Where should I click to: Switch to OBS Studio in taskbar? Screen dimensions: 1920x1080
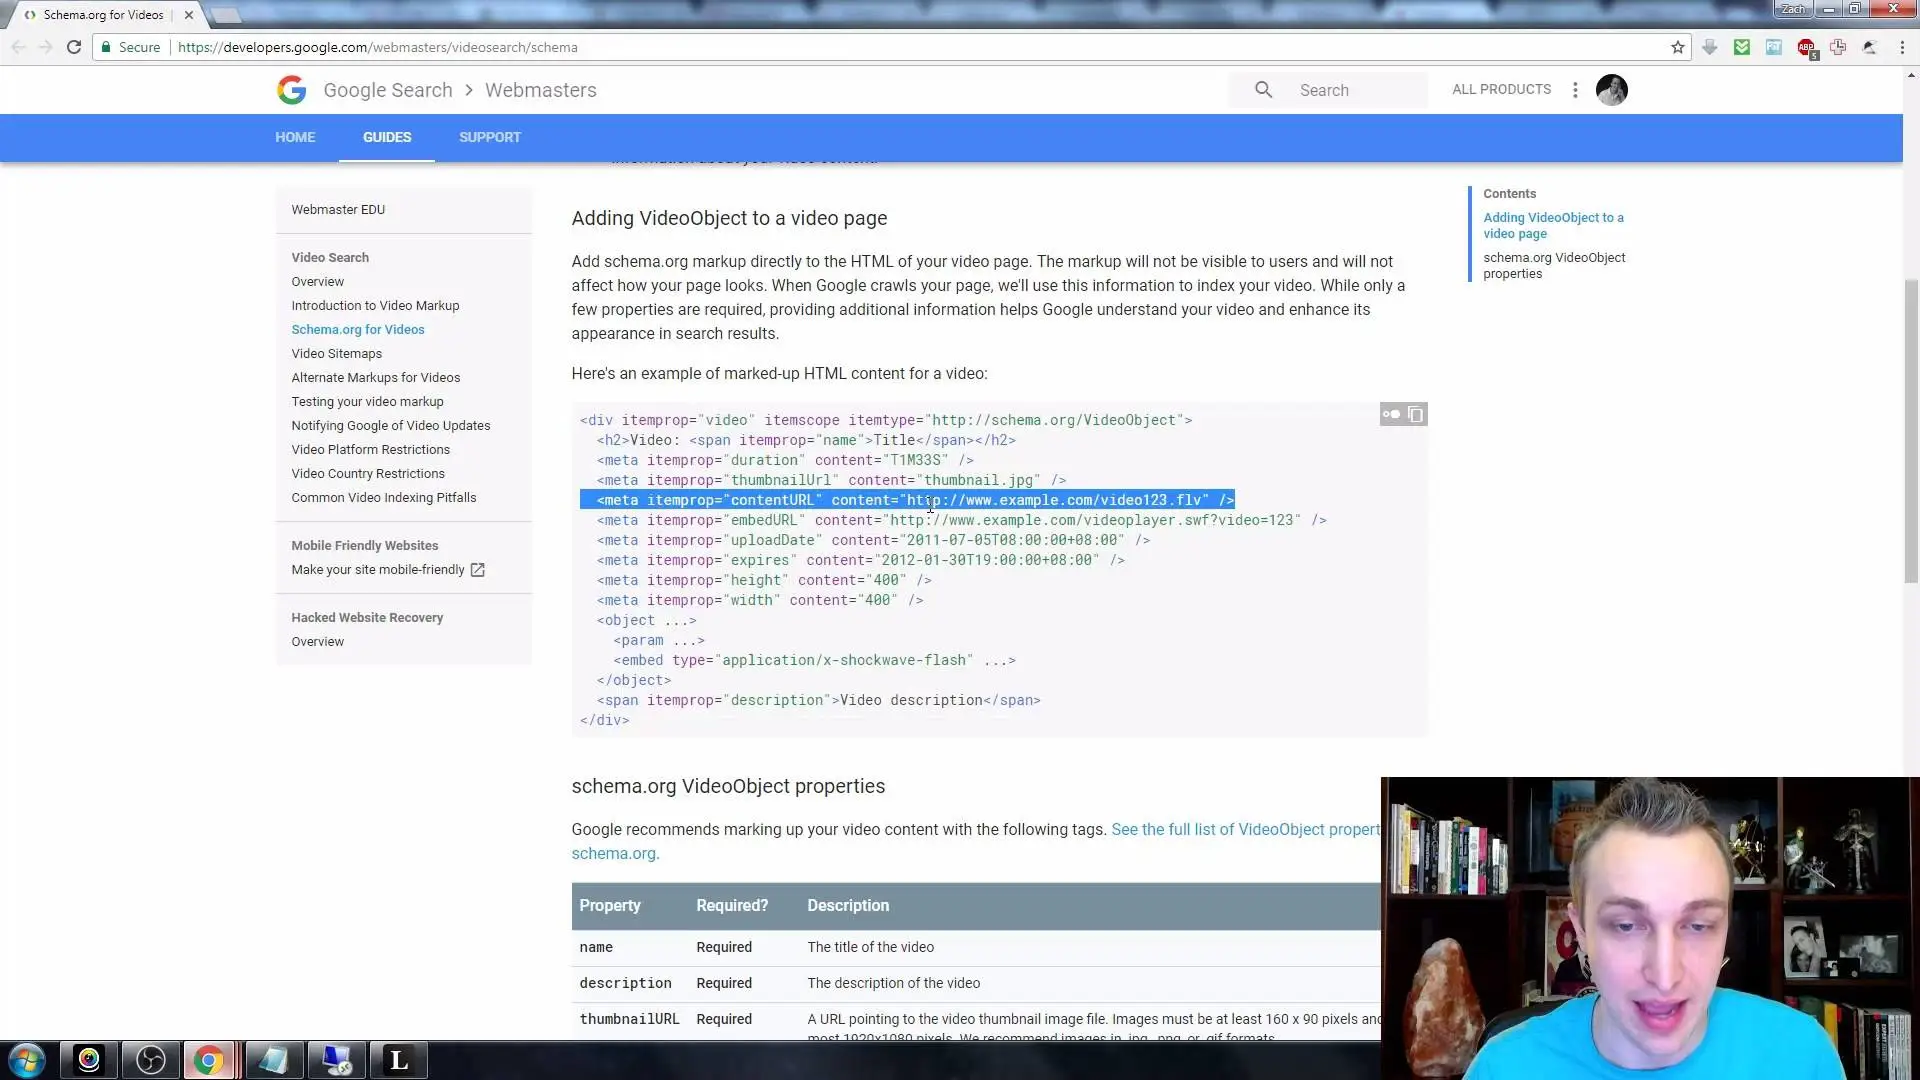click(x=151, y=1060)
